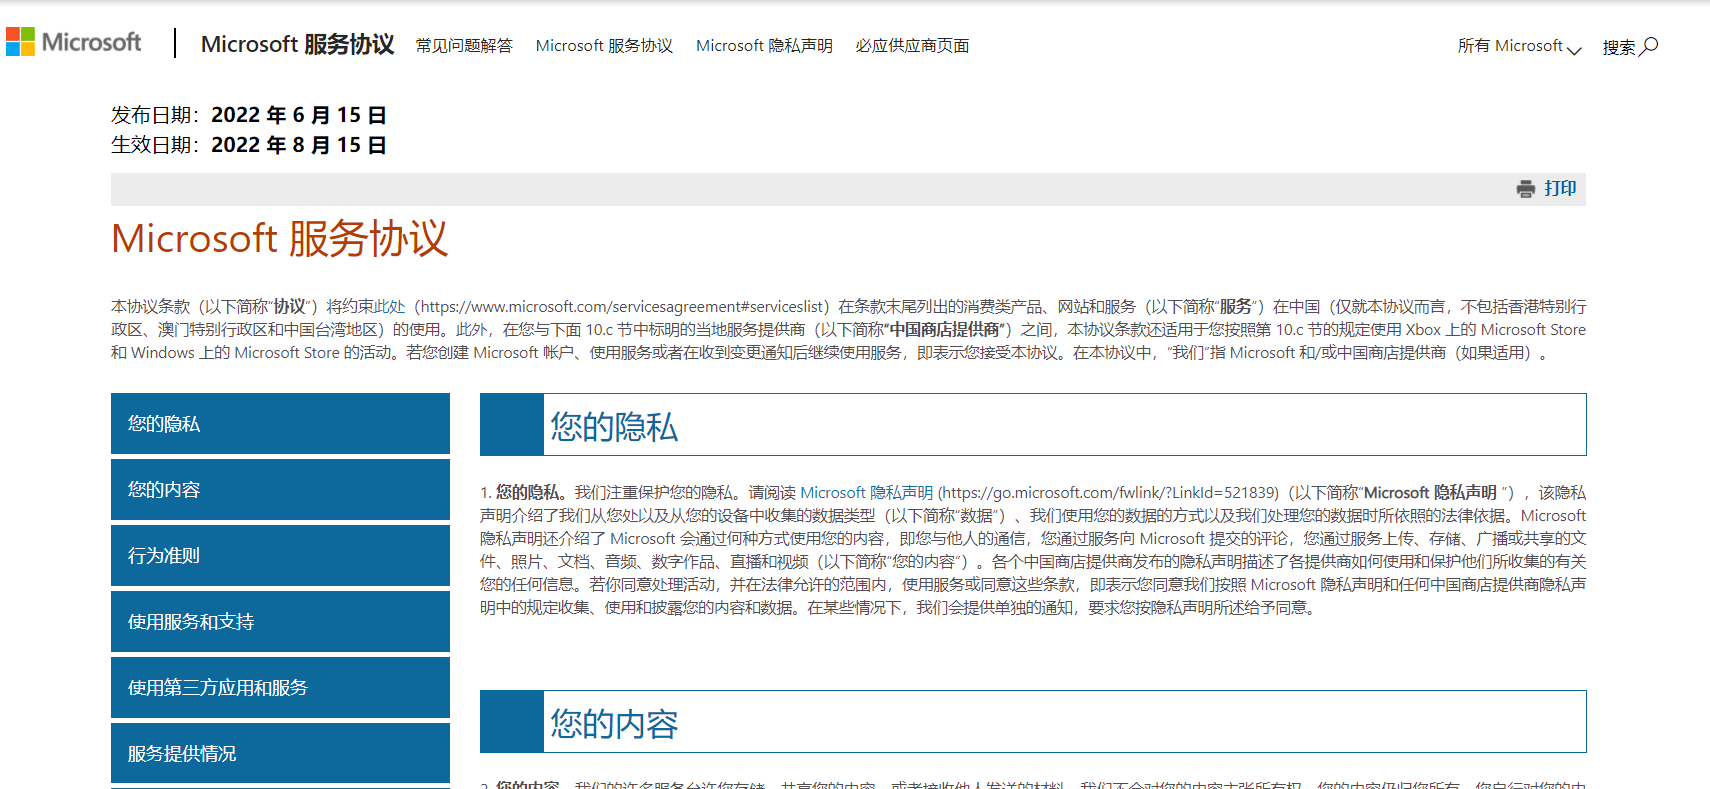Jump to 使用服务和支持 in sidebar
Viewport: 1710px width, 789px height.
(x=280, y=621)
